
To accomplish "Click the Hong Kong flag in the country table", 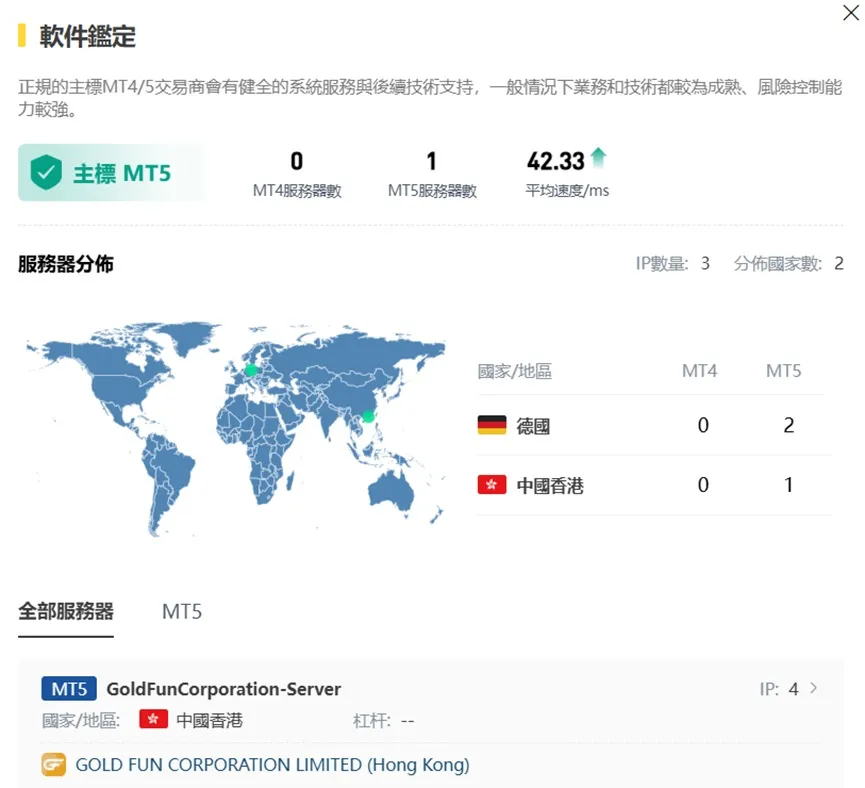I will click(492, 484).
